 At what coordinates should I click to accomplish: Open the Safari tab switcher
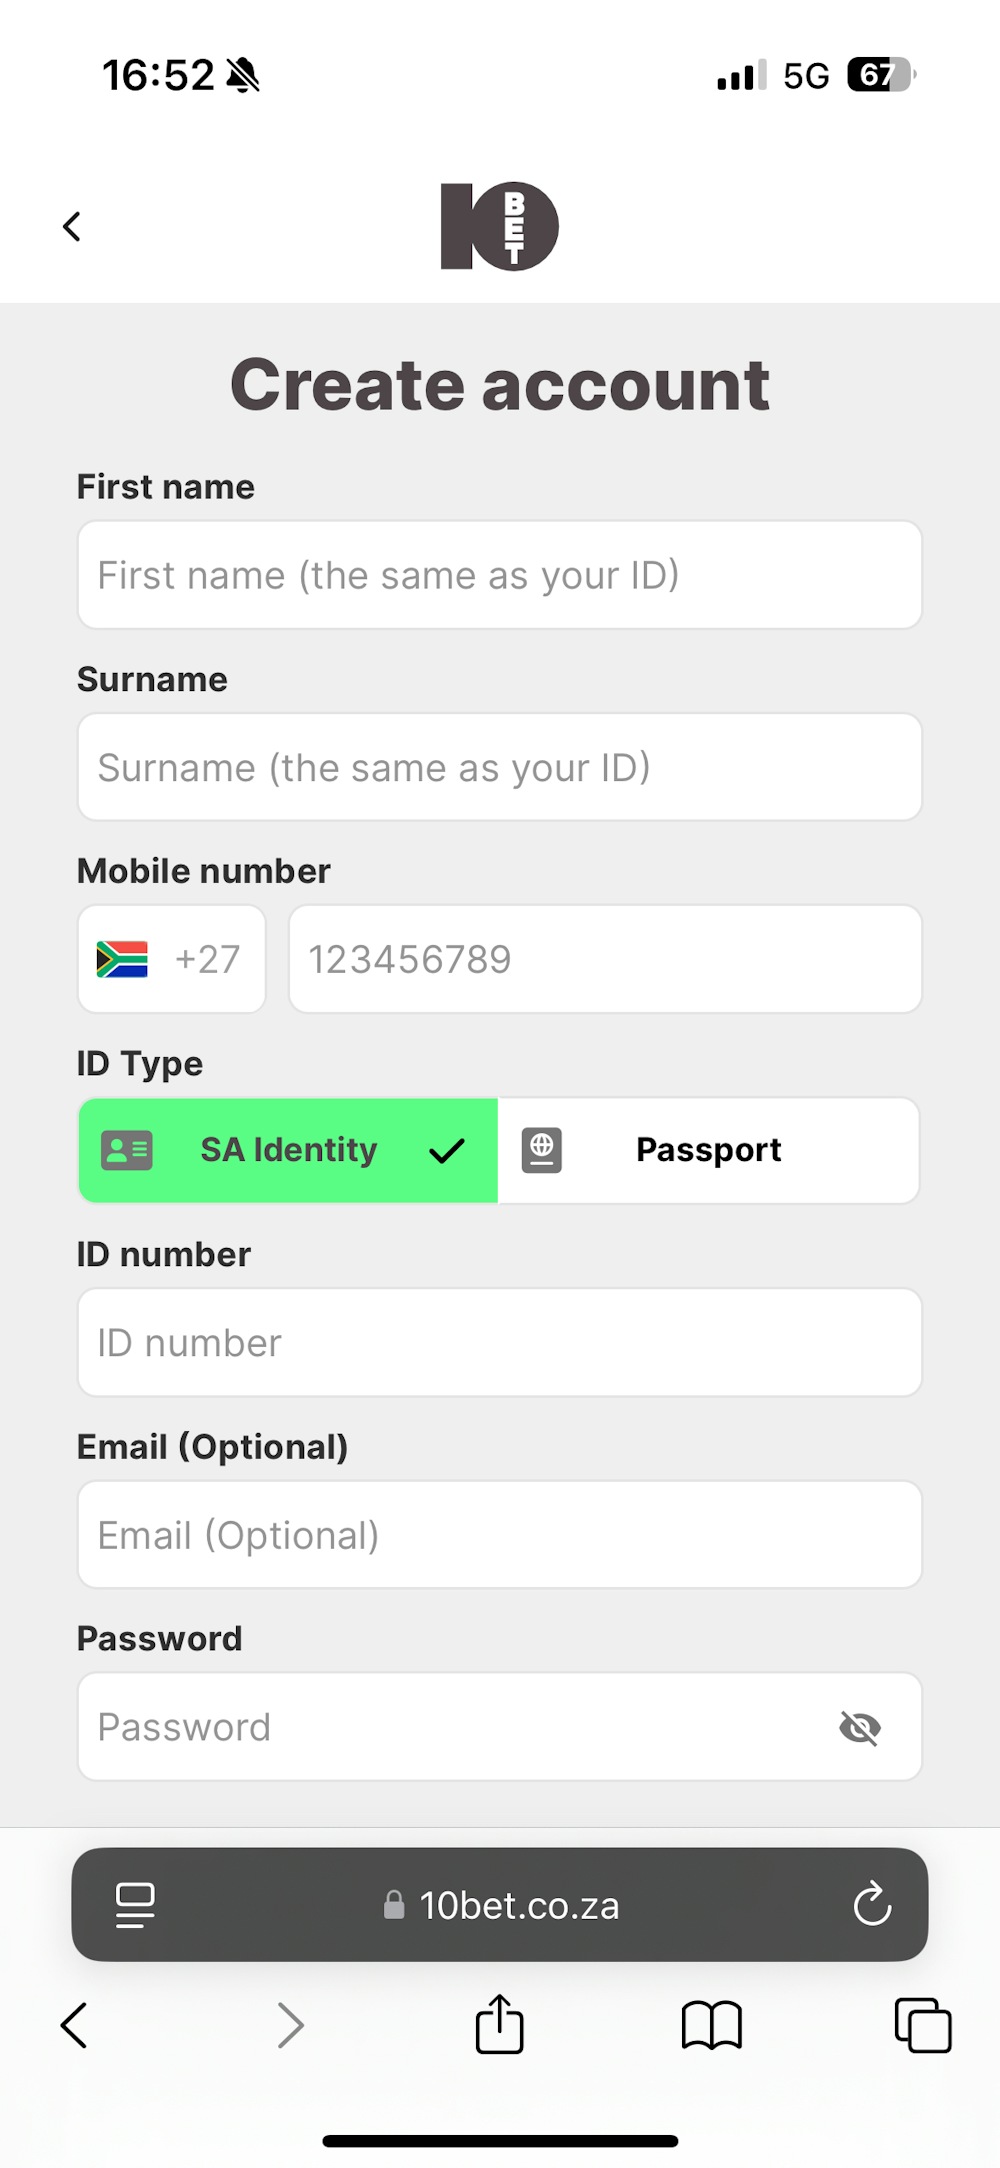(922, 2026)
